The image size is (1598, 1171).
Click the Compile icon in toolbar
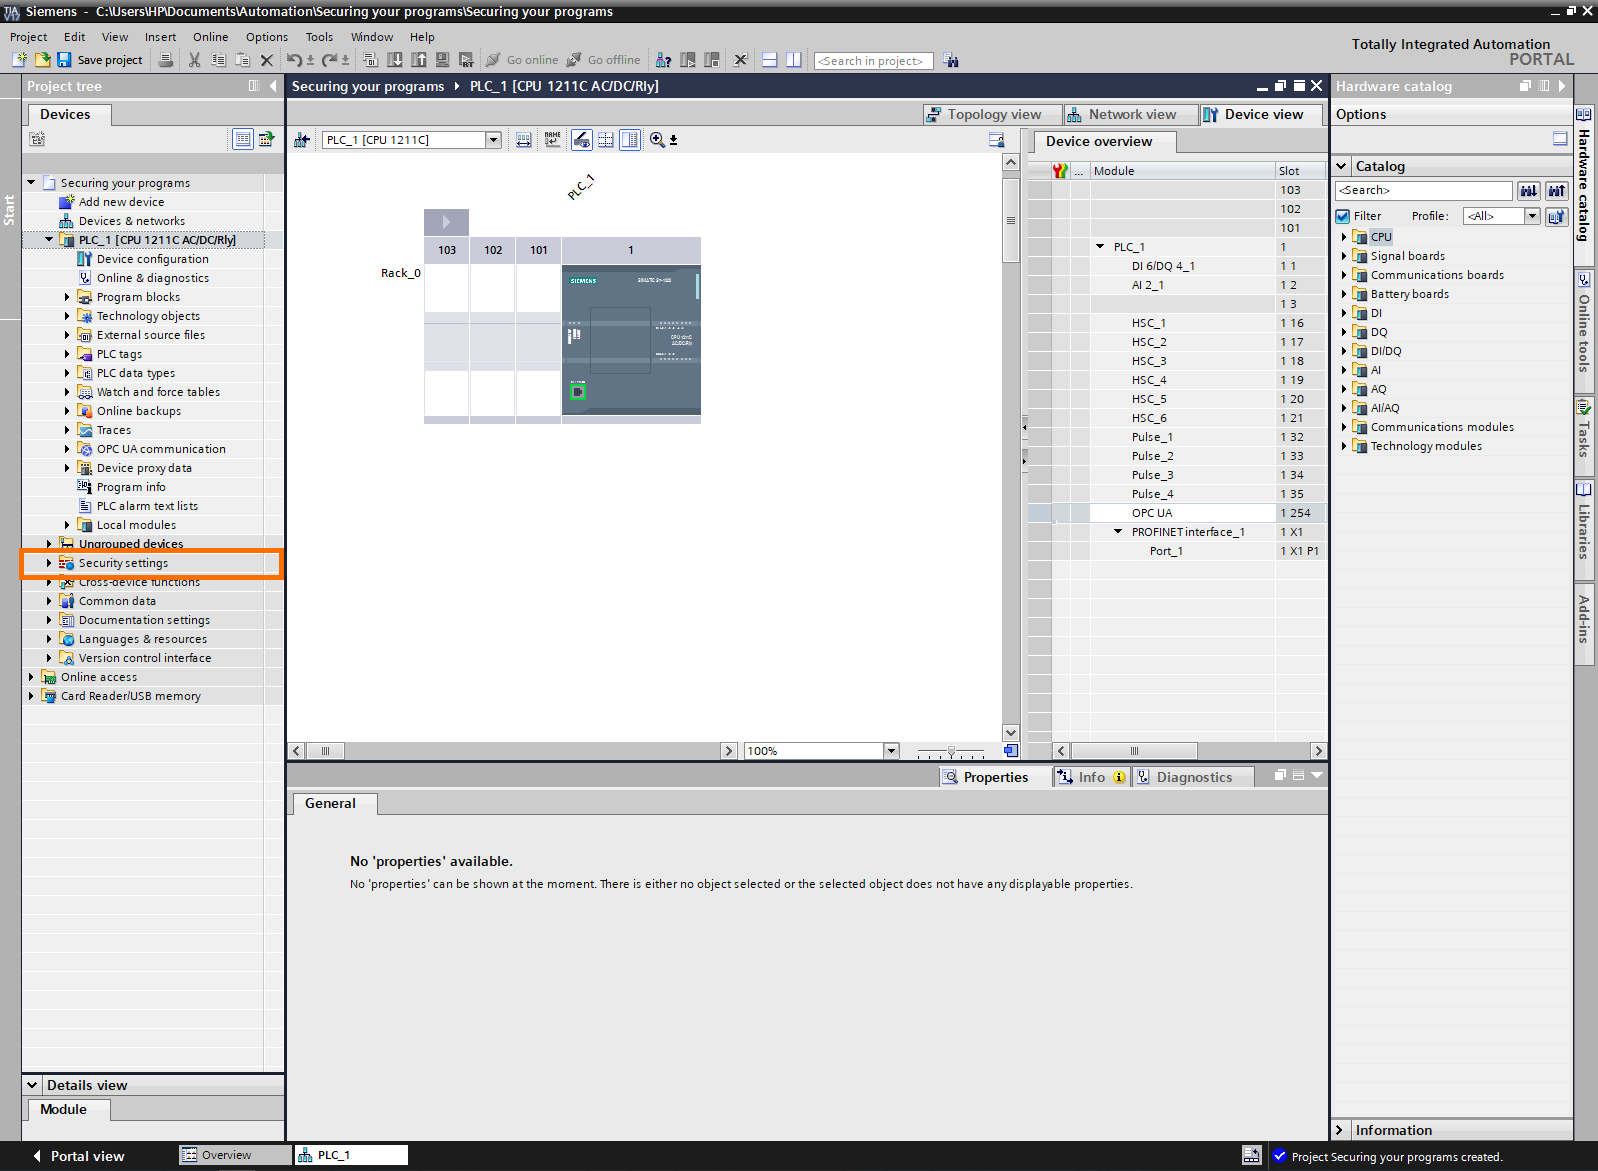(x=370, y=60)
